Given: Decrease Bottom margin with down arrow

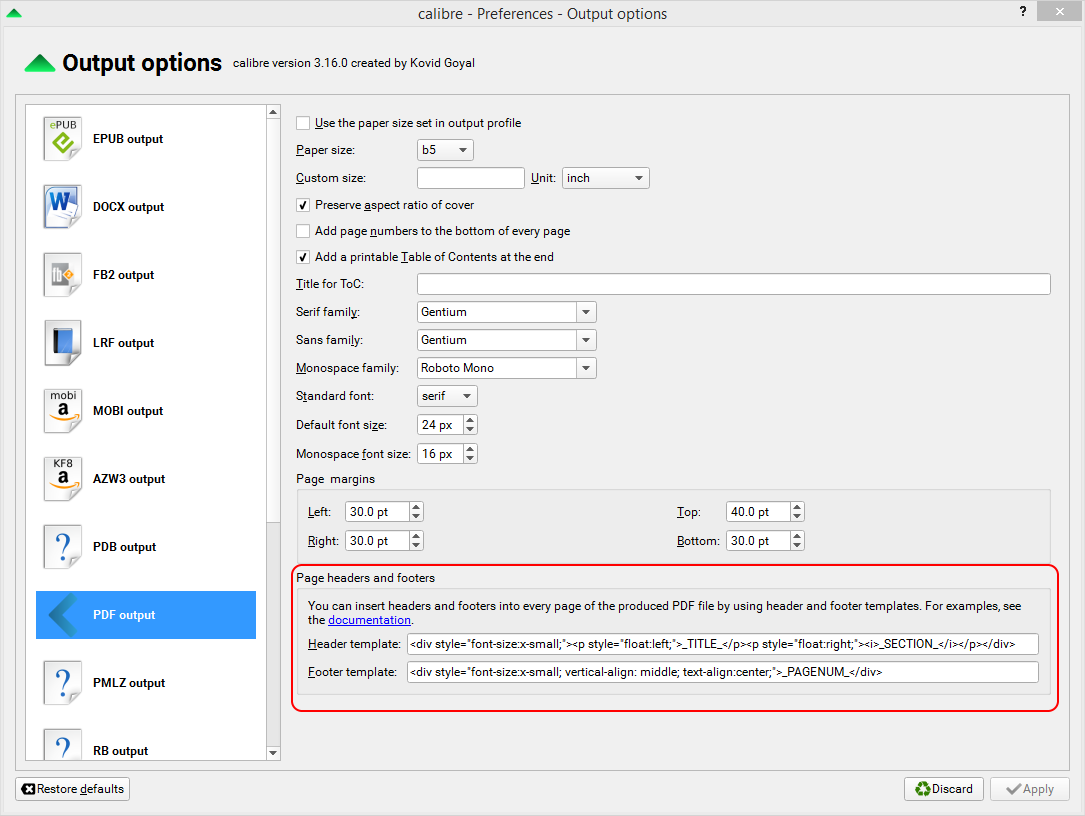Looking at the screenshot, I should point(797,546).
